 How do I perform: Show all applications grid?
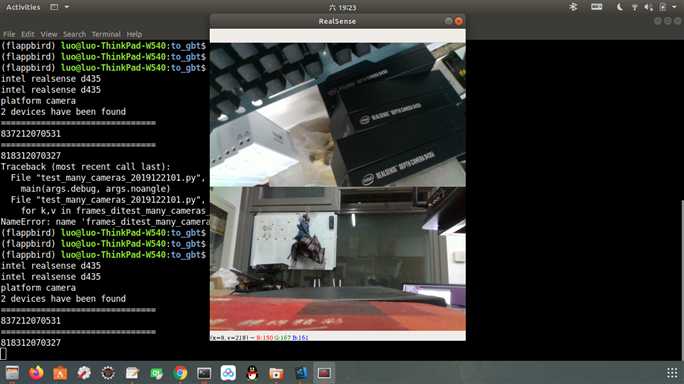(672, 373)
